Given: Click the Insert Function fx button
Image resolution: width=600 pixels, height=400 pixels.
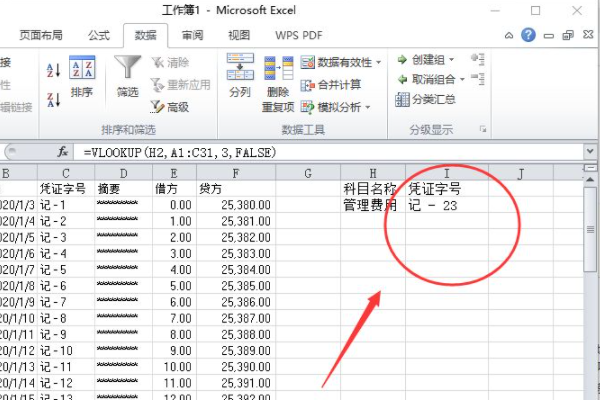Looking at the screenshot, I should (x=62, y=152).
